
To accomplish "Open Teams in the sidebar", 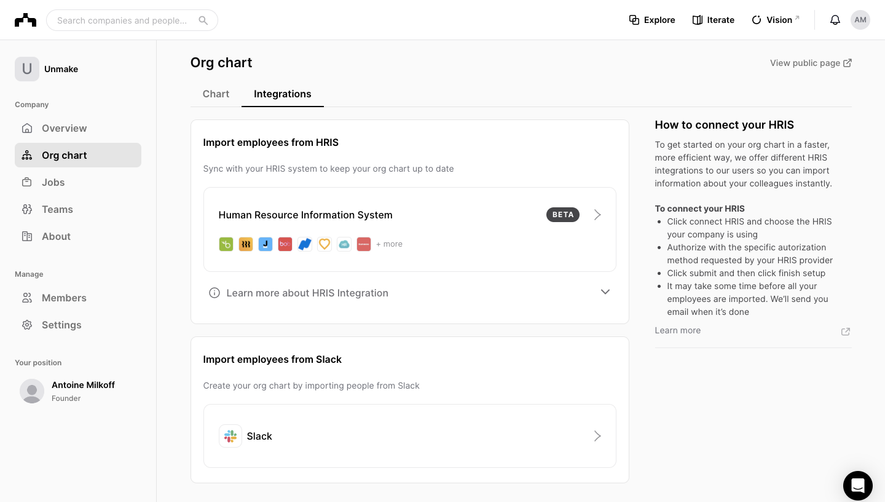I will click(78, 209).
